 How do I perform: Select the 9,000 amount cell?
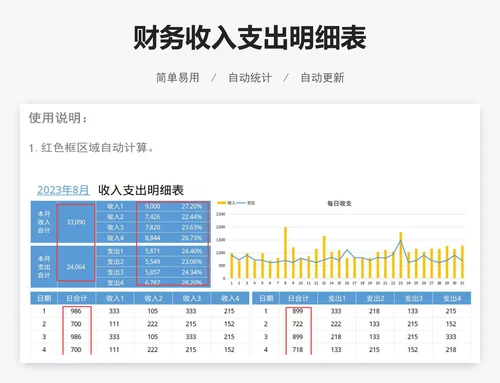[152, 206]
